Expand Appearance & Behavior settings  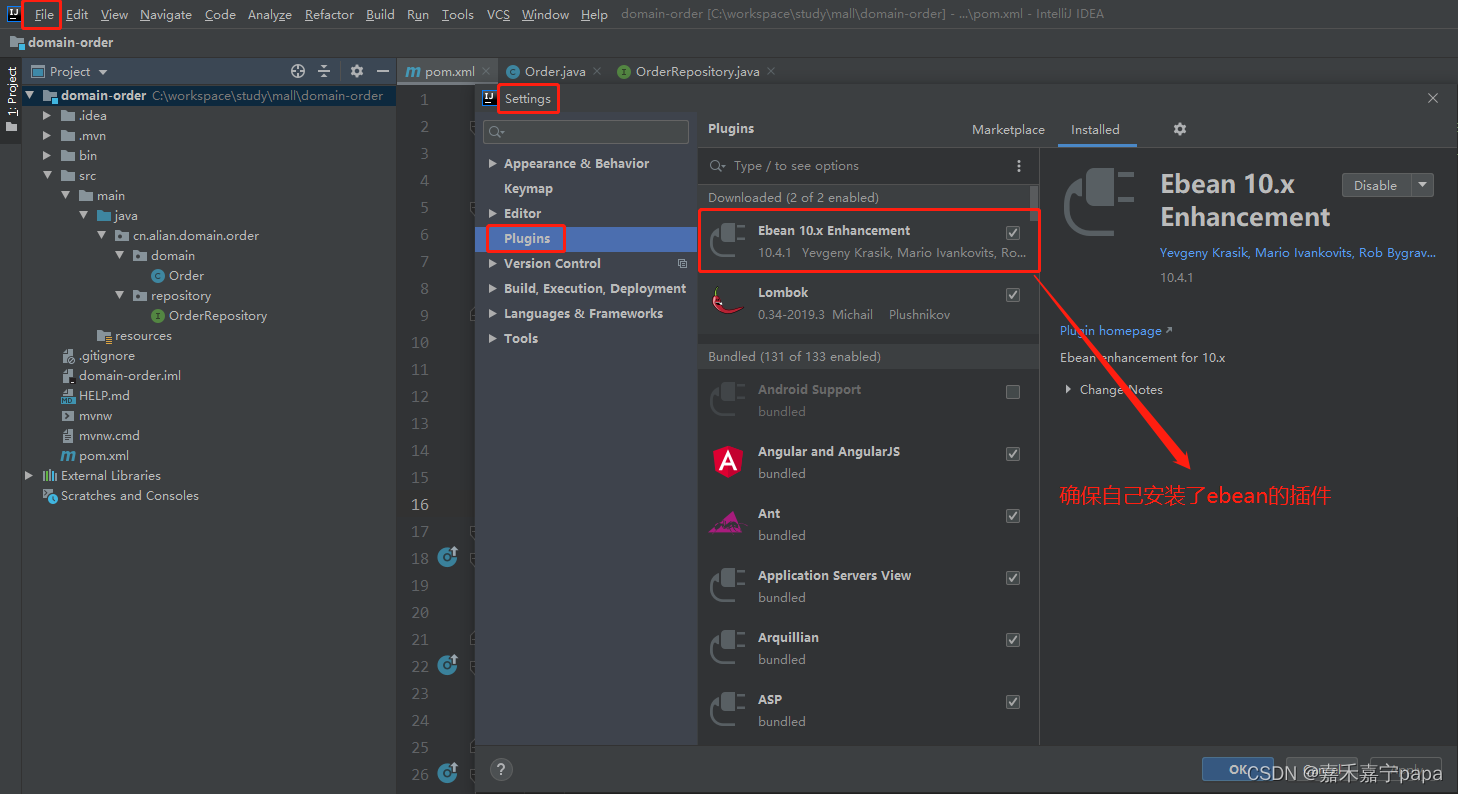pos(492,164)
